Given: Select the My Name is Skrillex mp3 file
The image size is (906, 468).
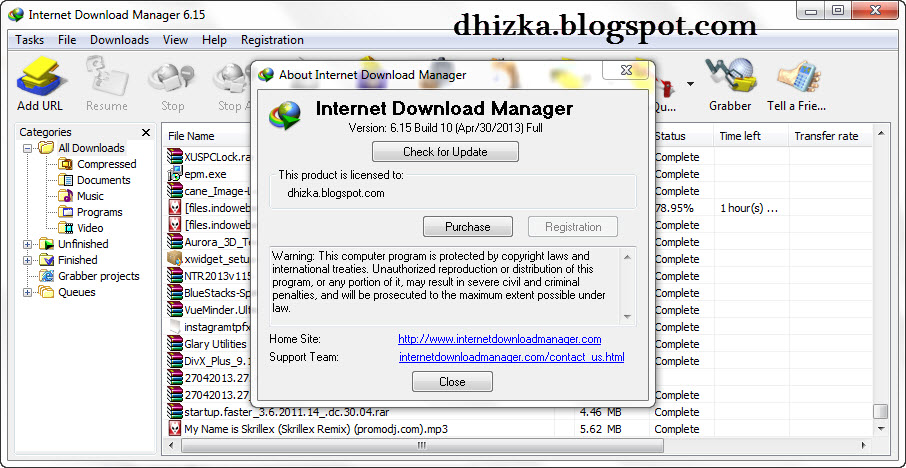Looking at the screenshot, I should (315, 429).
